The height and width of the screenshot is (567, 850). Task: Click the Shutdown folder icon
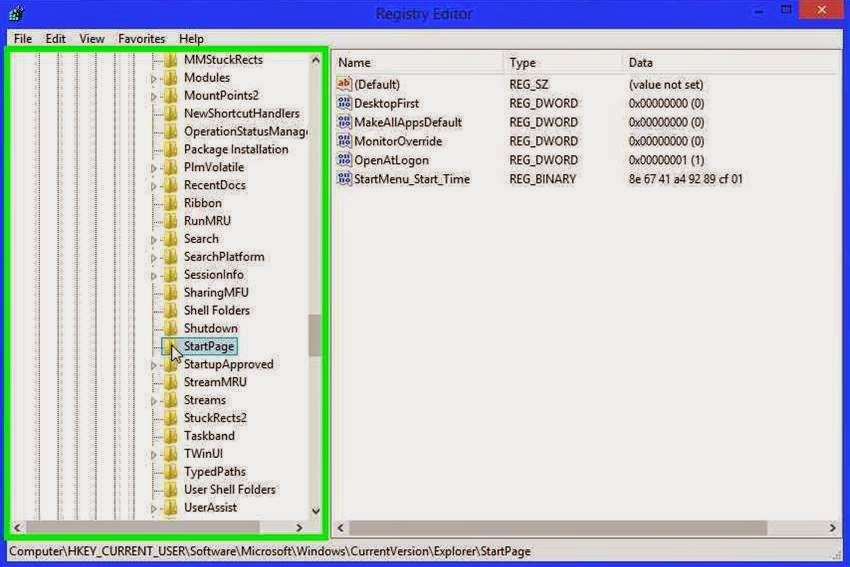tap(171, 328)
